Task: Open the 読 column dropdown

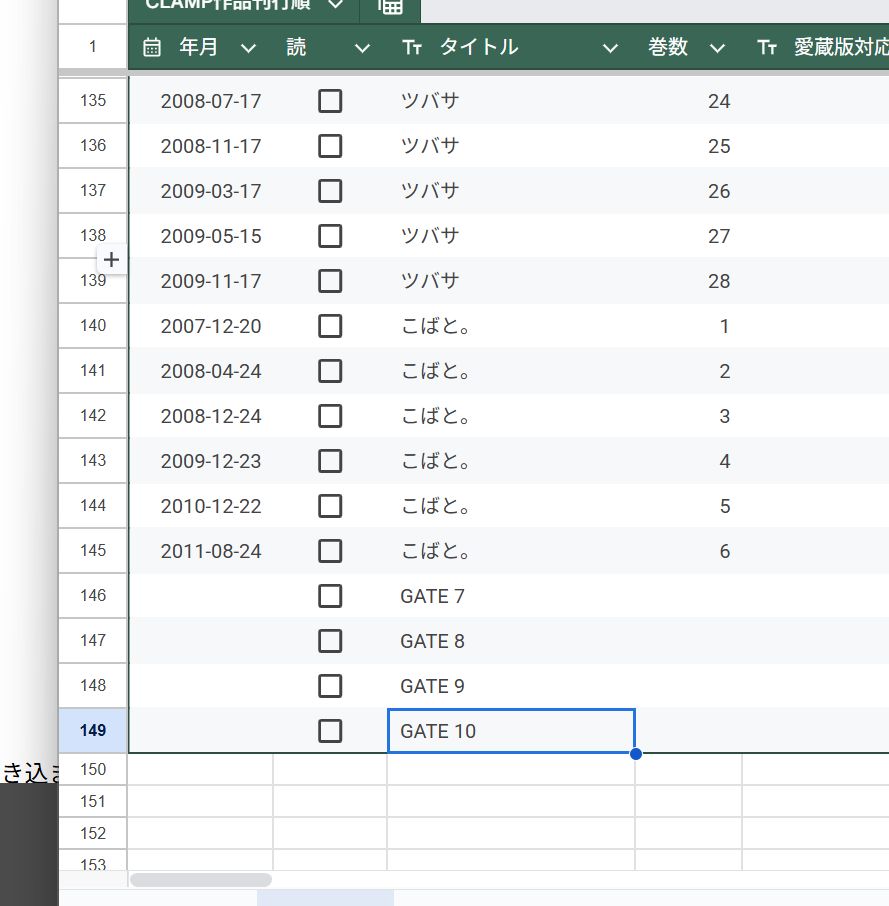Action: tap(362, 49)
